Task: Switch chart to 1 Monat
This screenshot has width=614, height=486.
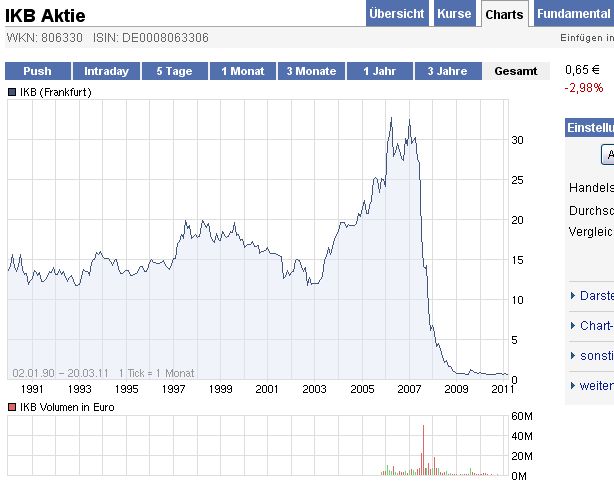Action: (243, 71)
